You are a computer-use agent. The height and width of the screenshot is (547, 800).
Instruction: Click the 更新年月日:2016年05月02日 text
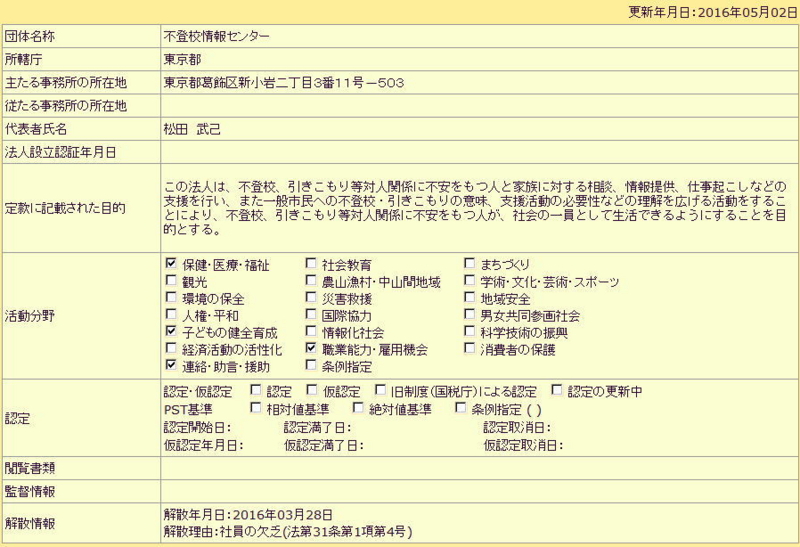(712, 12)
